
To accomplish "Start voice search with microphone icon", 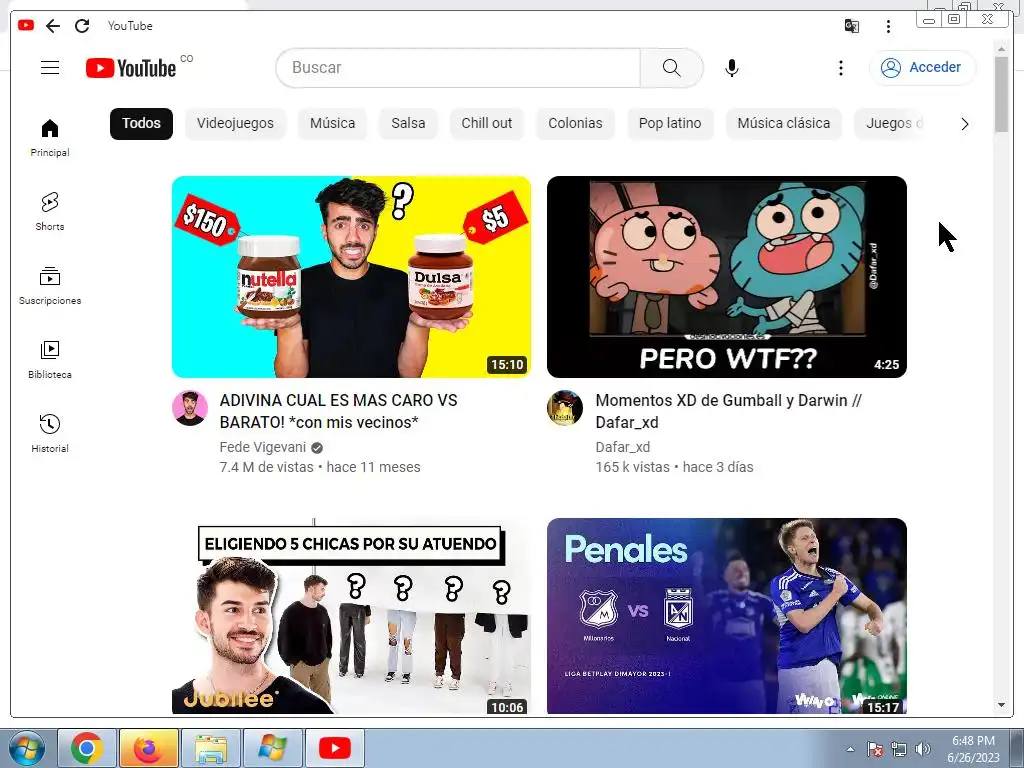I will click(x=731, y=67).
